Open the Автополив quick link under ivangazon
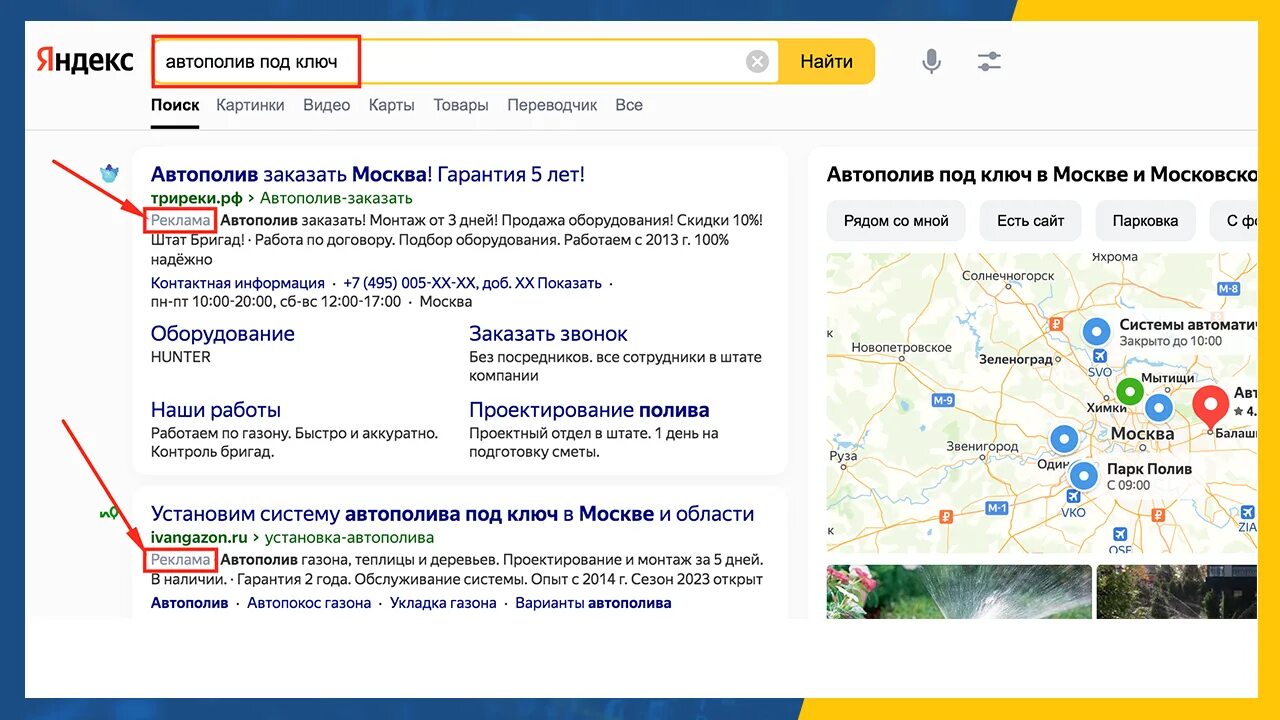Image resolution: width=1280 pixels, height=720 pixels. (190, 603)
